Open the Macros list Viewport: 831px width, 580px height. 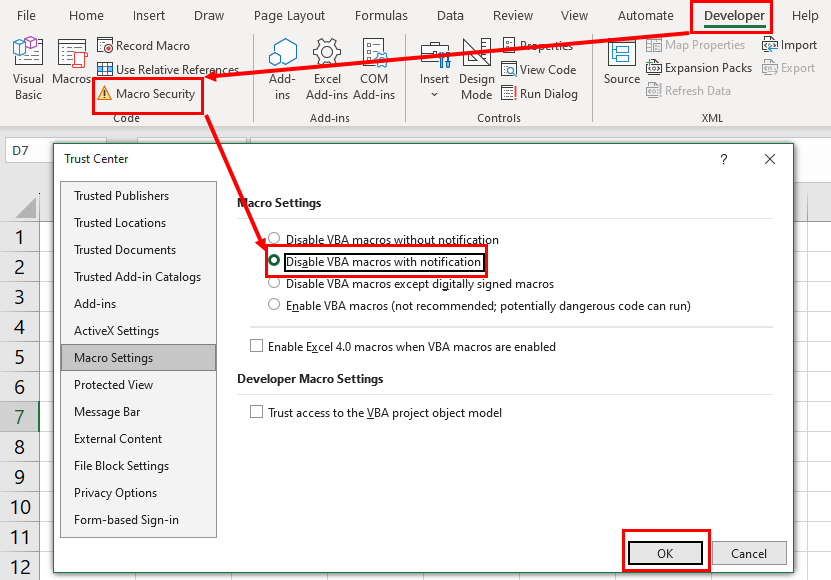tap(71, 61)
